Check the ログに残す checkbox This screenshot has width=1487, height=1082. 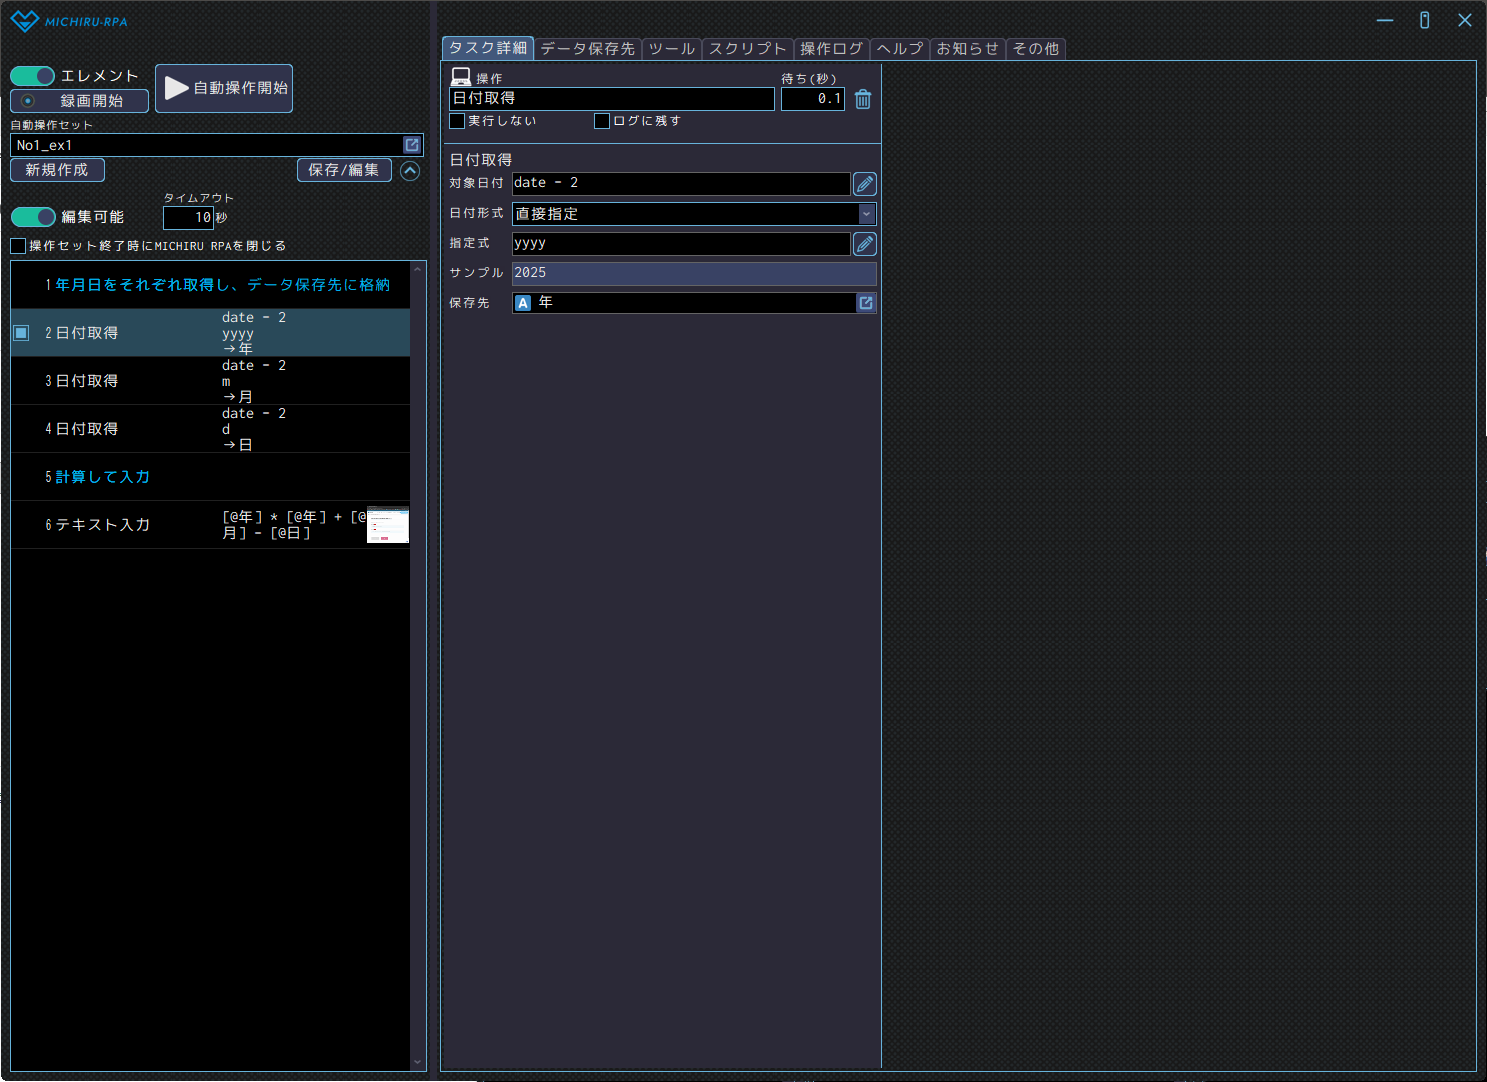click(602, 121)
